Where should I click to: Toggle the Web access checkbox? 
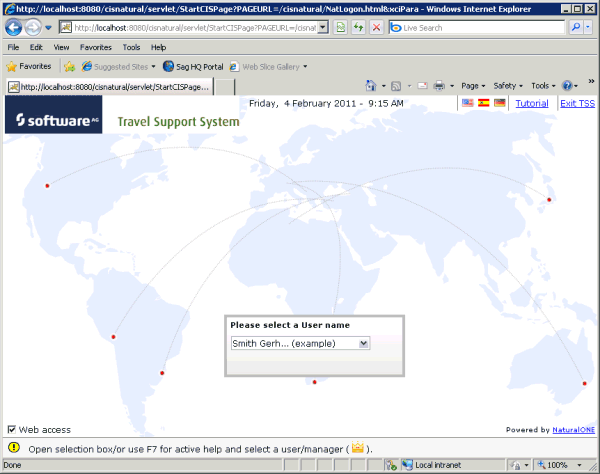click(12, 429)
